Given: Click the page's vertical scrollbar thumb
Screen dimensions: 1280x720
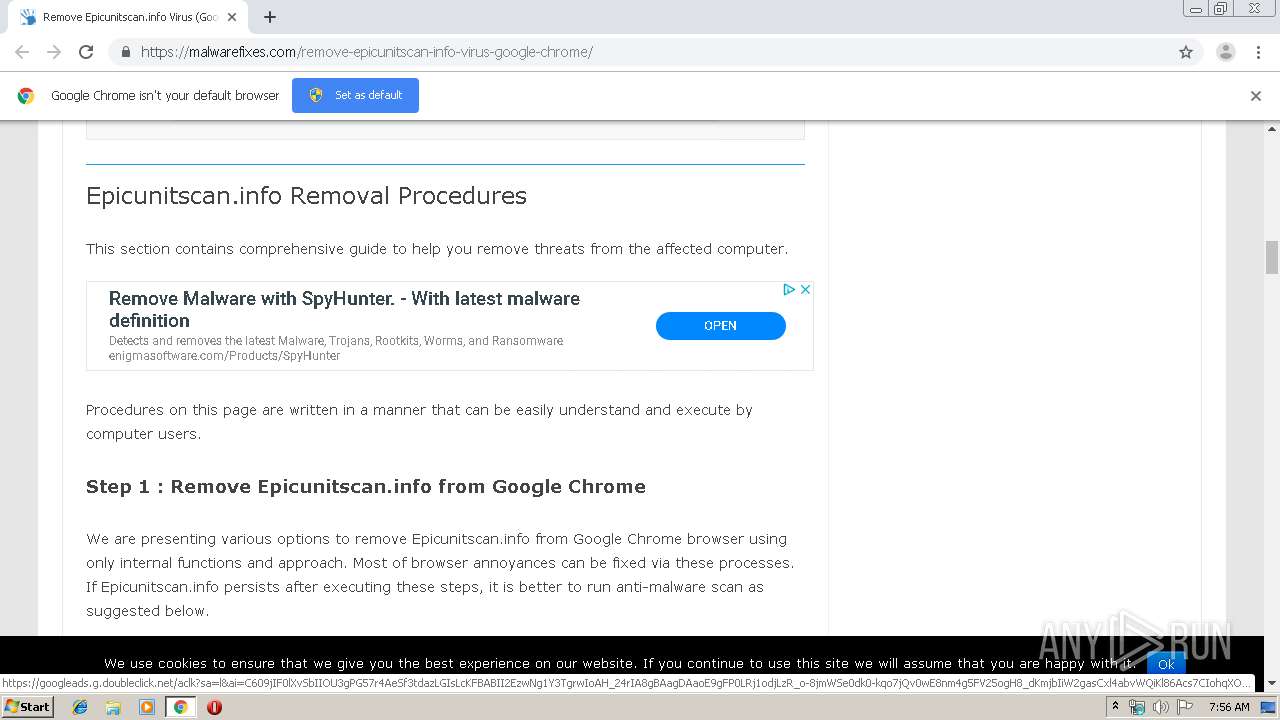Looking at the screenshot, I should point(1272,257).
